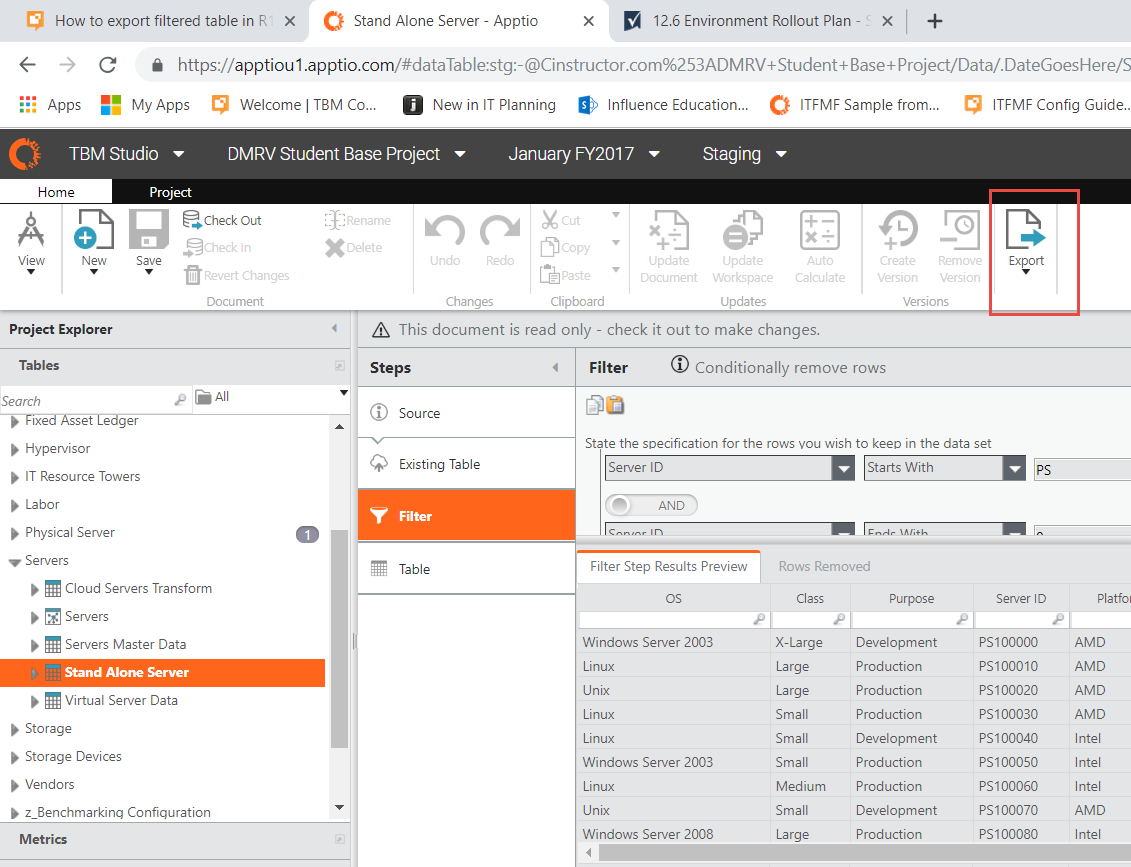Select Virtual Server Data table
The image size is (1131, 867).
tap(121, 700)
